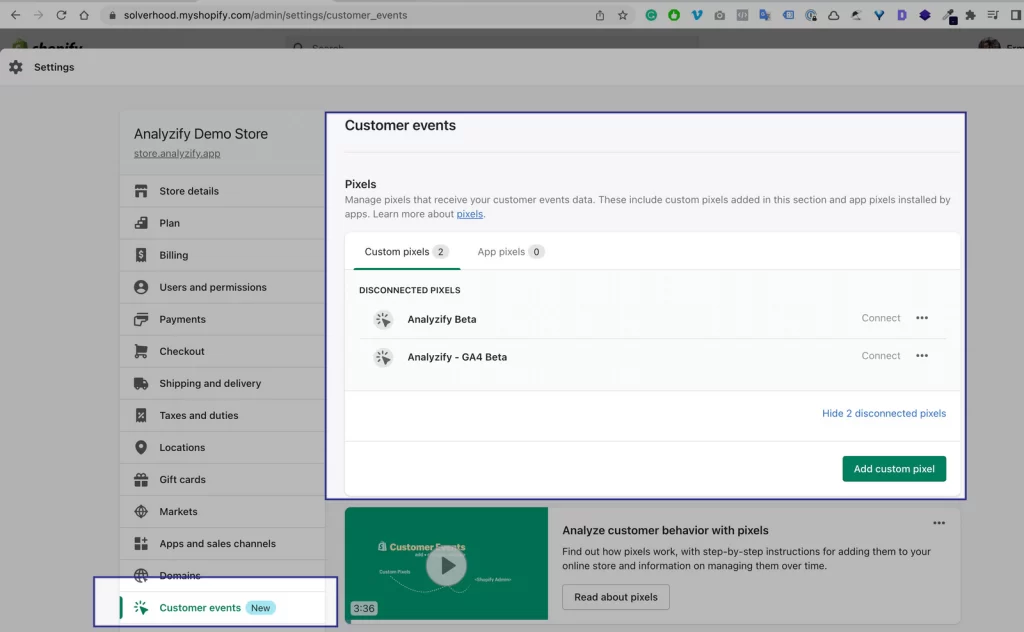Click the 3:36 video duration badge
The image size is (1024, 632).
364,608
